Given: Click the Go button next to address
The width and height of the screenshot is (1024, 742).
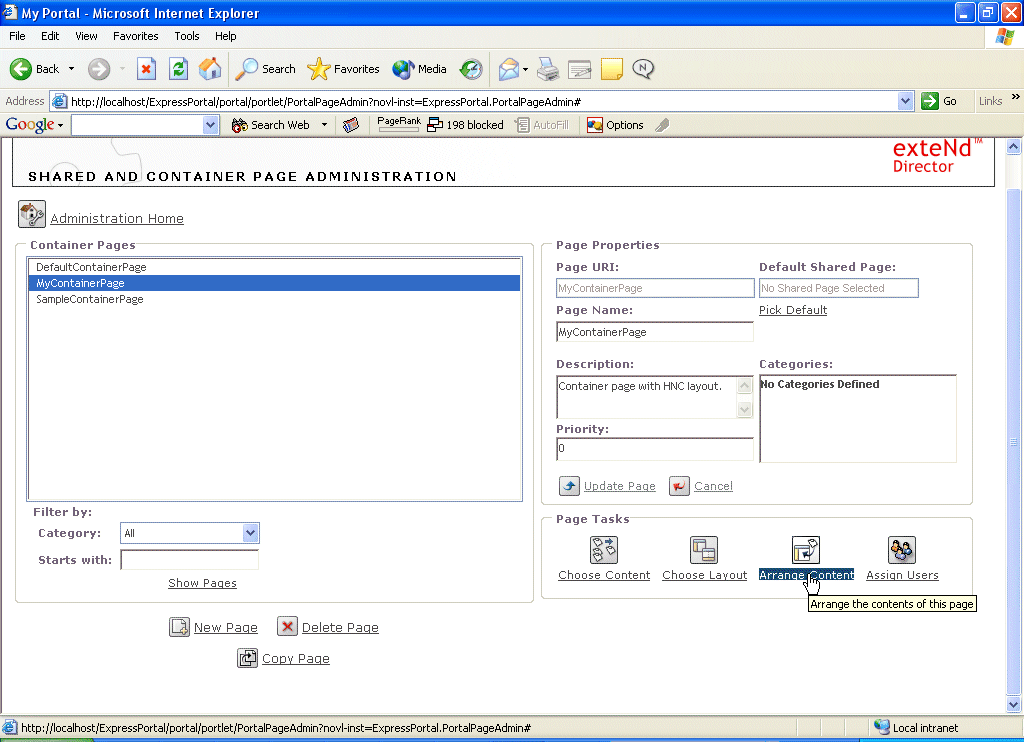Looking at the screenshot, I should click(x=939, y=101).
